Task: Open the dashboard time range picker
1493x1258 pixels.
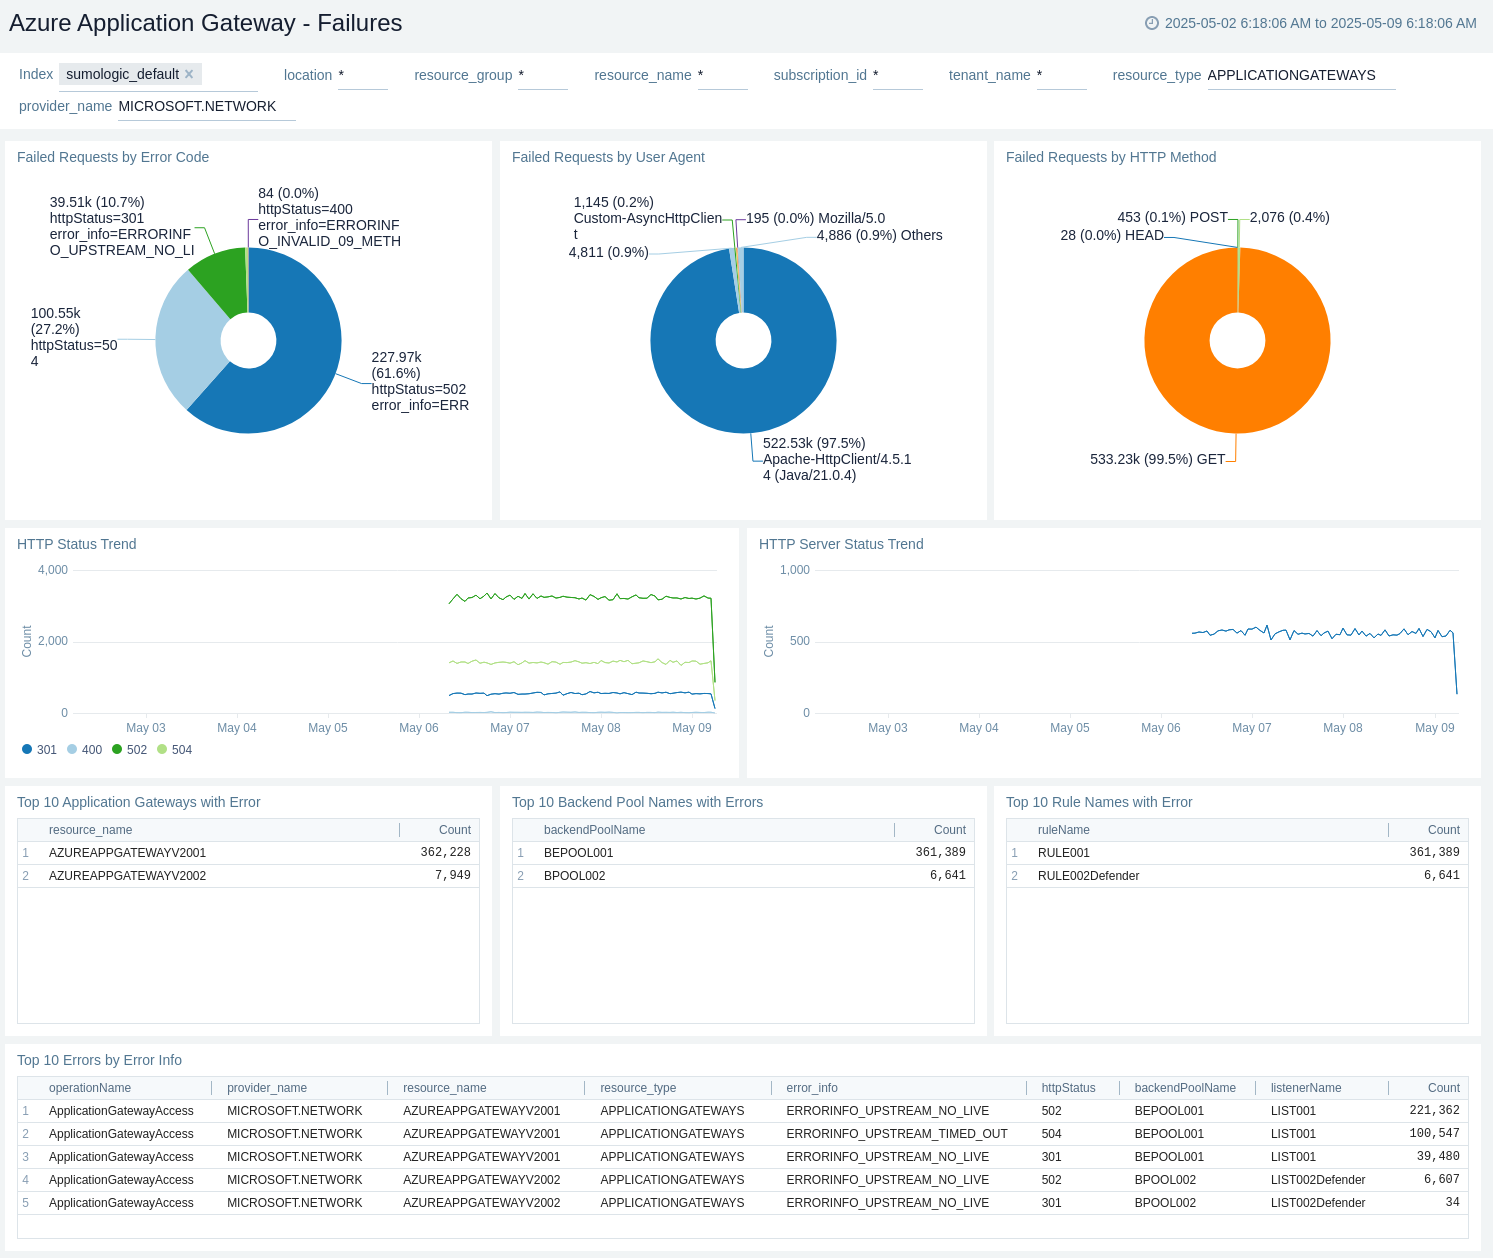Action: (x=1310, y=23)
